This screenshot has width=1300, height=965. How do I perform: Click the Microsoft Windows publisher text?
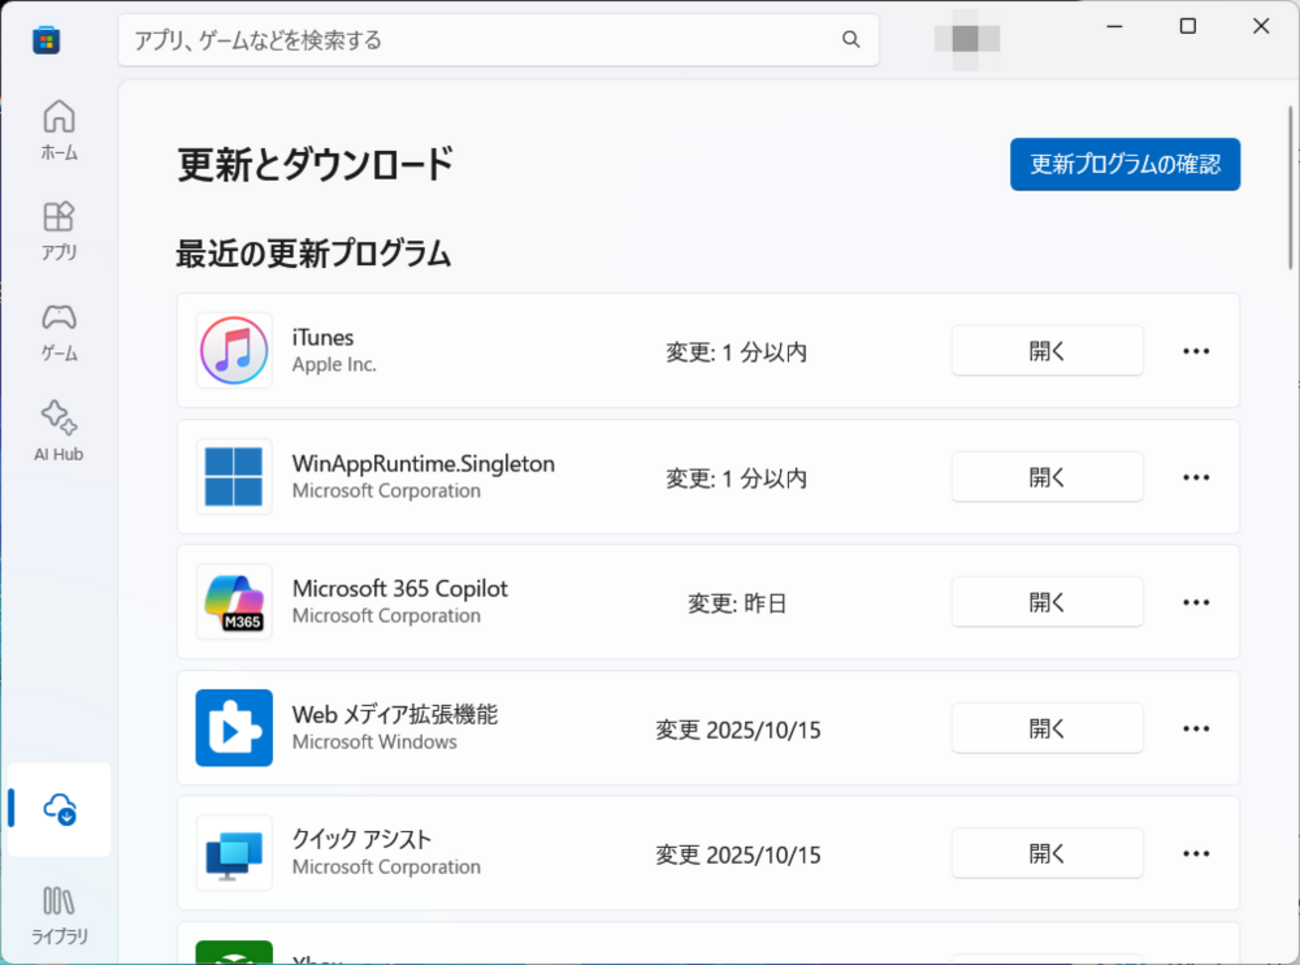pyautogui.click(x=374, y=742)
